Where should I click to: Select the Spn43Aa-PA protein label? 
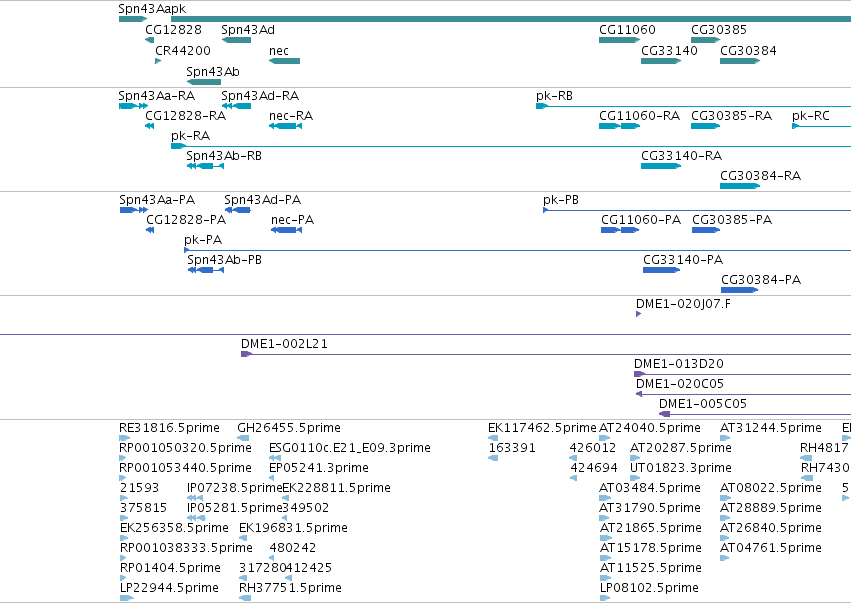coord(157,200)
